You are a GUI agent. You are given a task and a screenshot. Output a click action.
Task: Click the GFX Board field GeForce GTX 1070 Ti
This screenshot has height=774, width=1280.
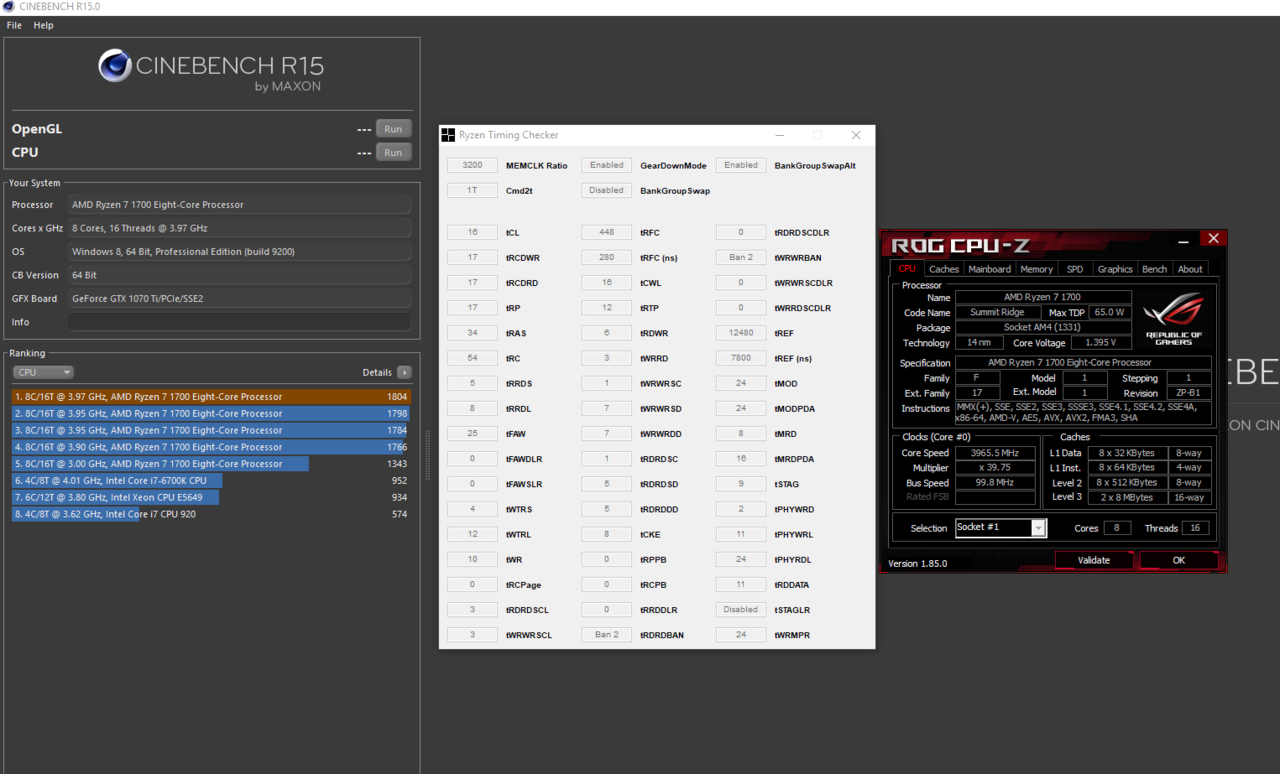pyautogui.click(x=240, y=298)
